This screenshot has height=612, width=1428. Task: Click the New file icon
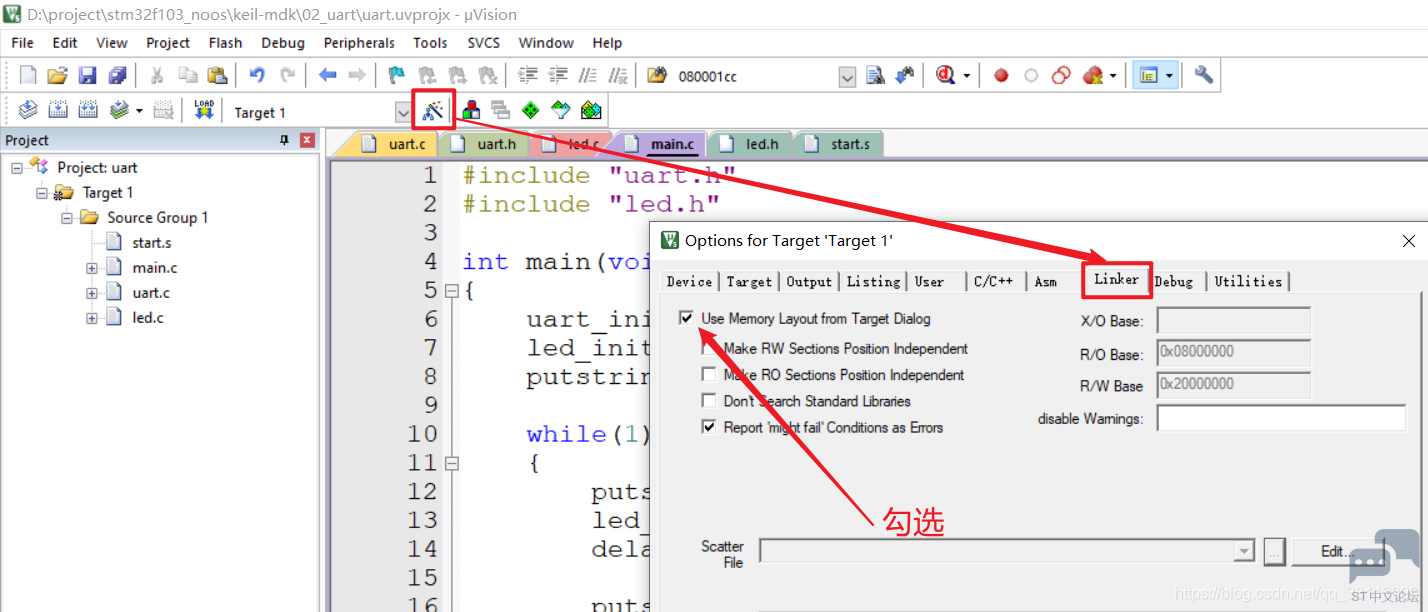pos(28,75)
